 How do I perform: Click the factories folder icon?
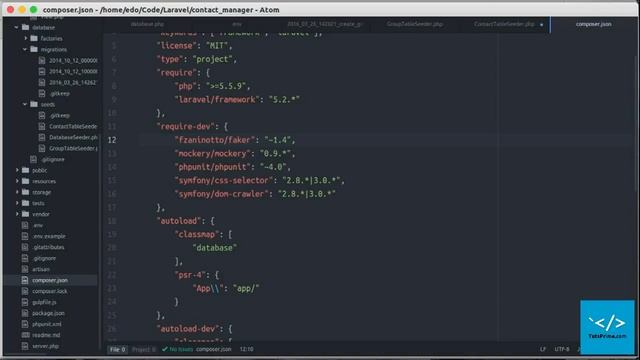pos(34,38)
